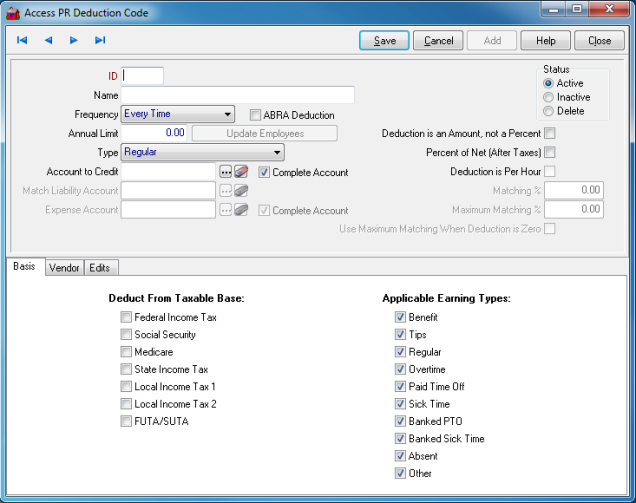Jump to the last record
This screenshot has width=636, height=503.
(100, 41)
